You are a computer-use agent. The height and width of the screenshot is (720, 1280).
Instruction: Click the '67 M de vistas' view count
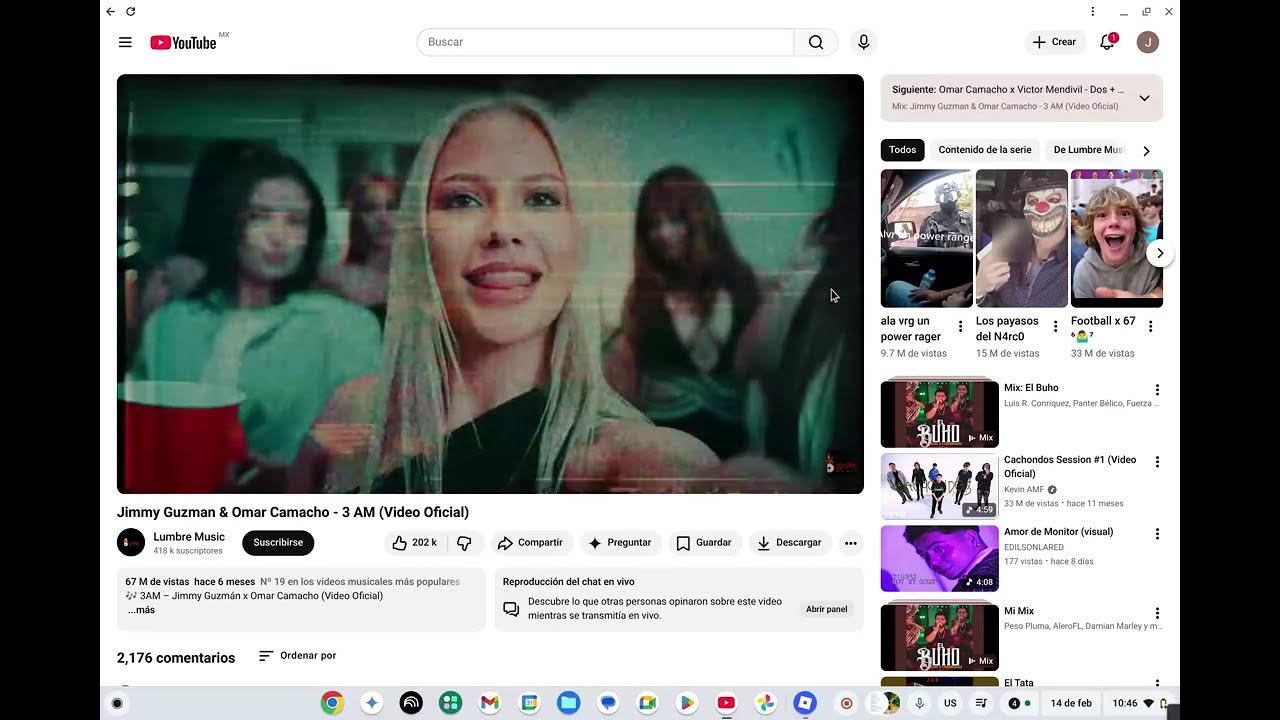point(157,582)
